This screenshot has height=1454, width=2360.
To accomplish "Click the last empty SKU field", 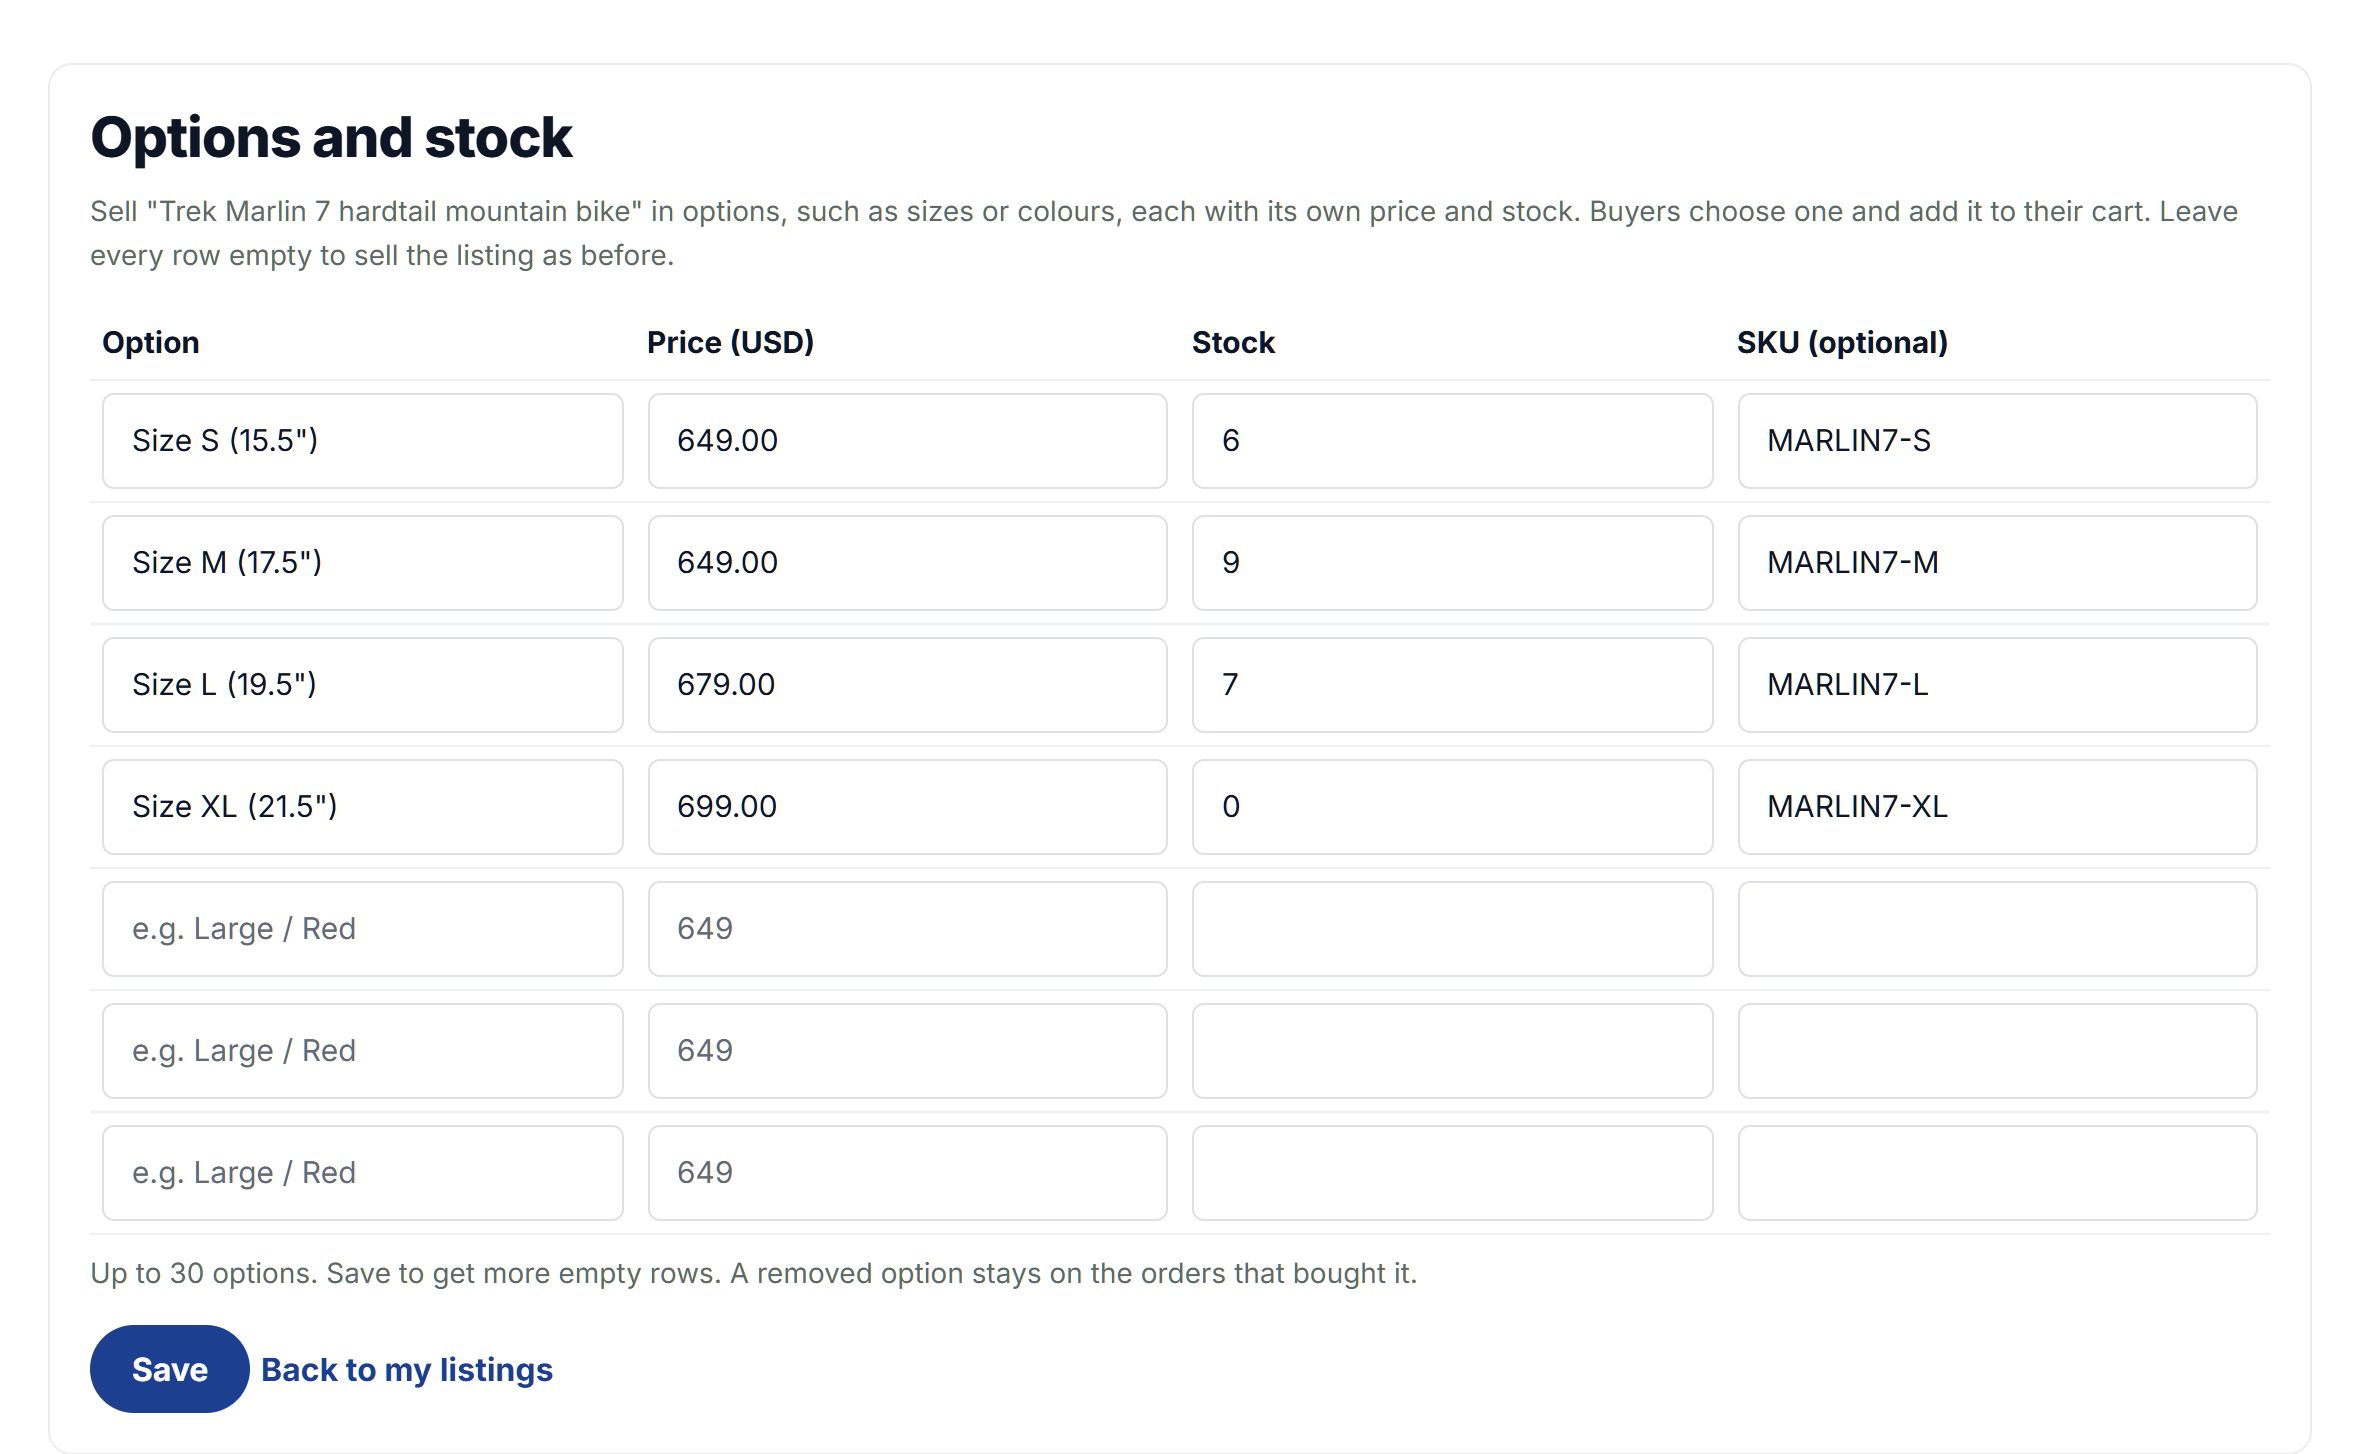I will pyautogui.click(x=1997, y=1173).
